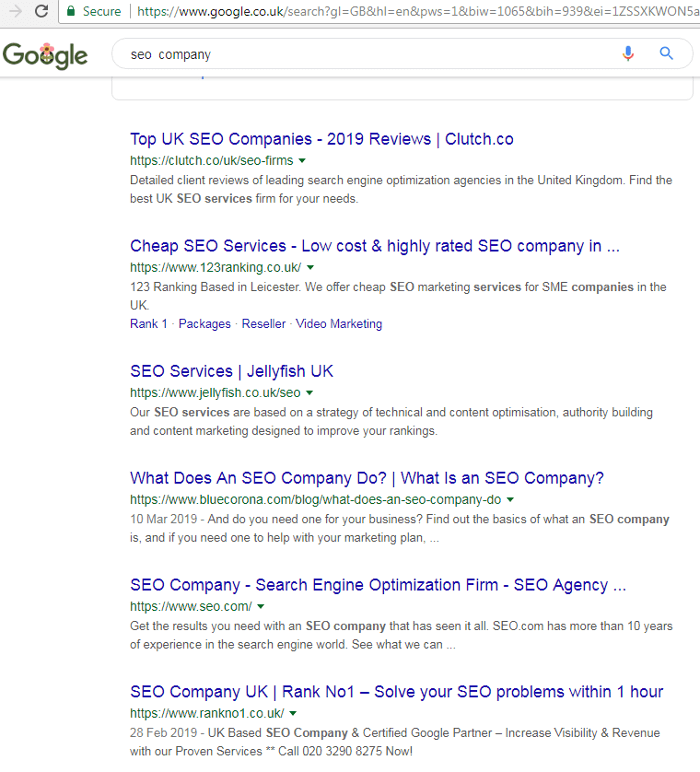Expand dropdown arrow next to jellyfish.co.uk URL
Image resolution: width=700 pixels, height=772 pixels.
click(309, 393)
